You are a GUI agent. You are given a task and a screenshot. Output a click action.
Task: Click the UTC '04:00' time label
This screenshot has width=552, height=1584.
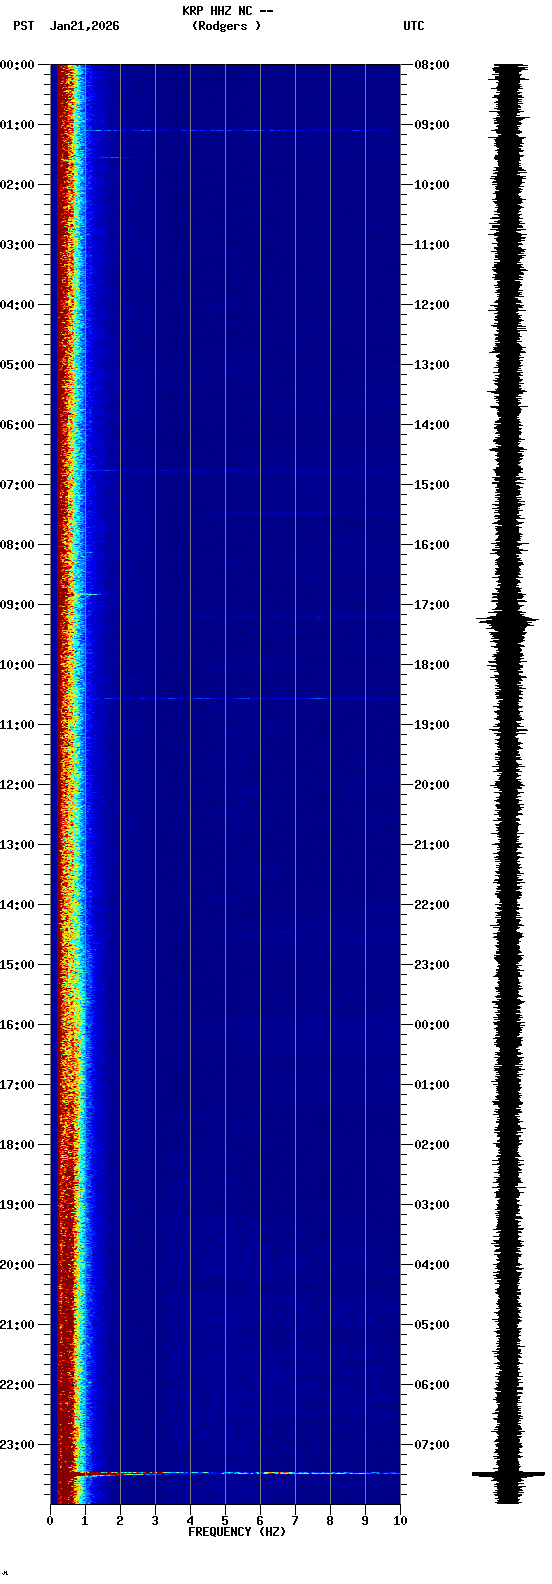(x=431, y=1265)
